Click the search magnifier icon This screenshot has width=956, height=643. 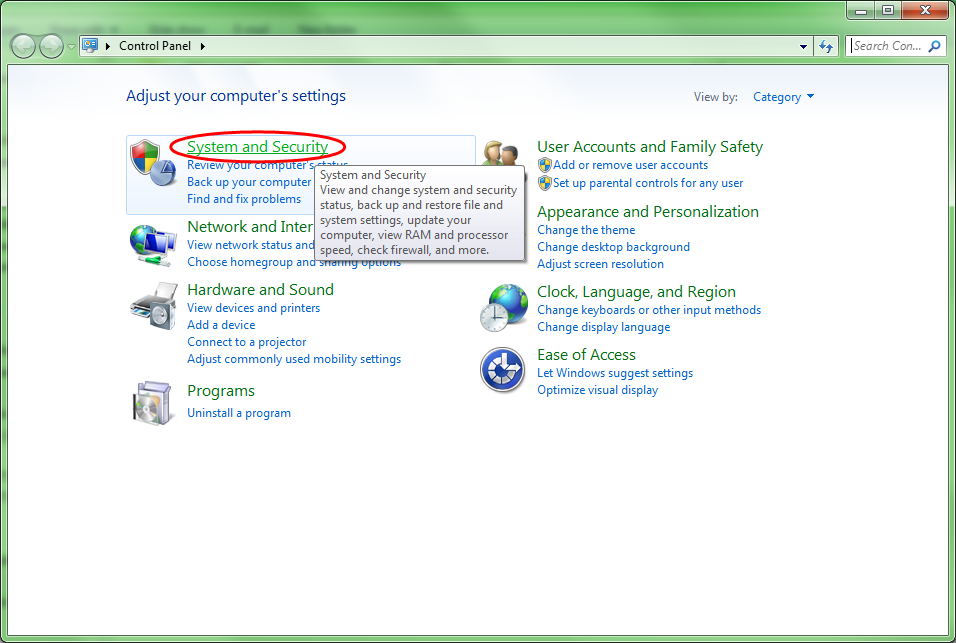click(934, 46)
